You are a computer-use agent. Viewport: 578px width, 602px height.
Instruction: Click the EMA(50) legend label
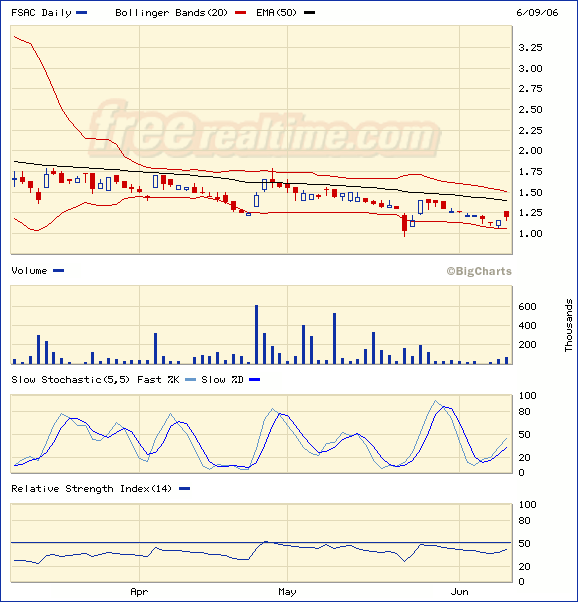277,13
